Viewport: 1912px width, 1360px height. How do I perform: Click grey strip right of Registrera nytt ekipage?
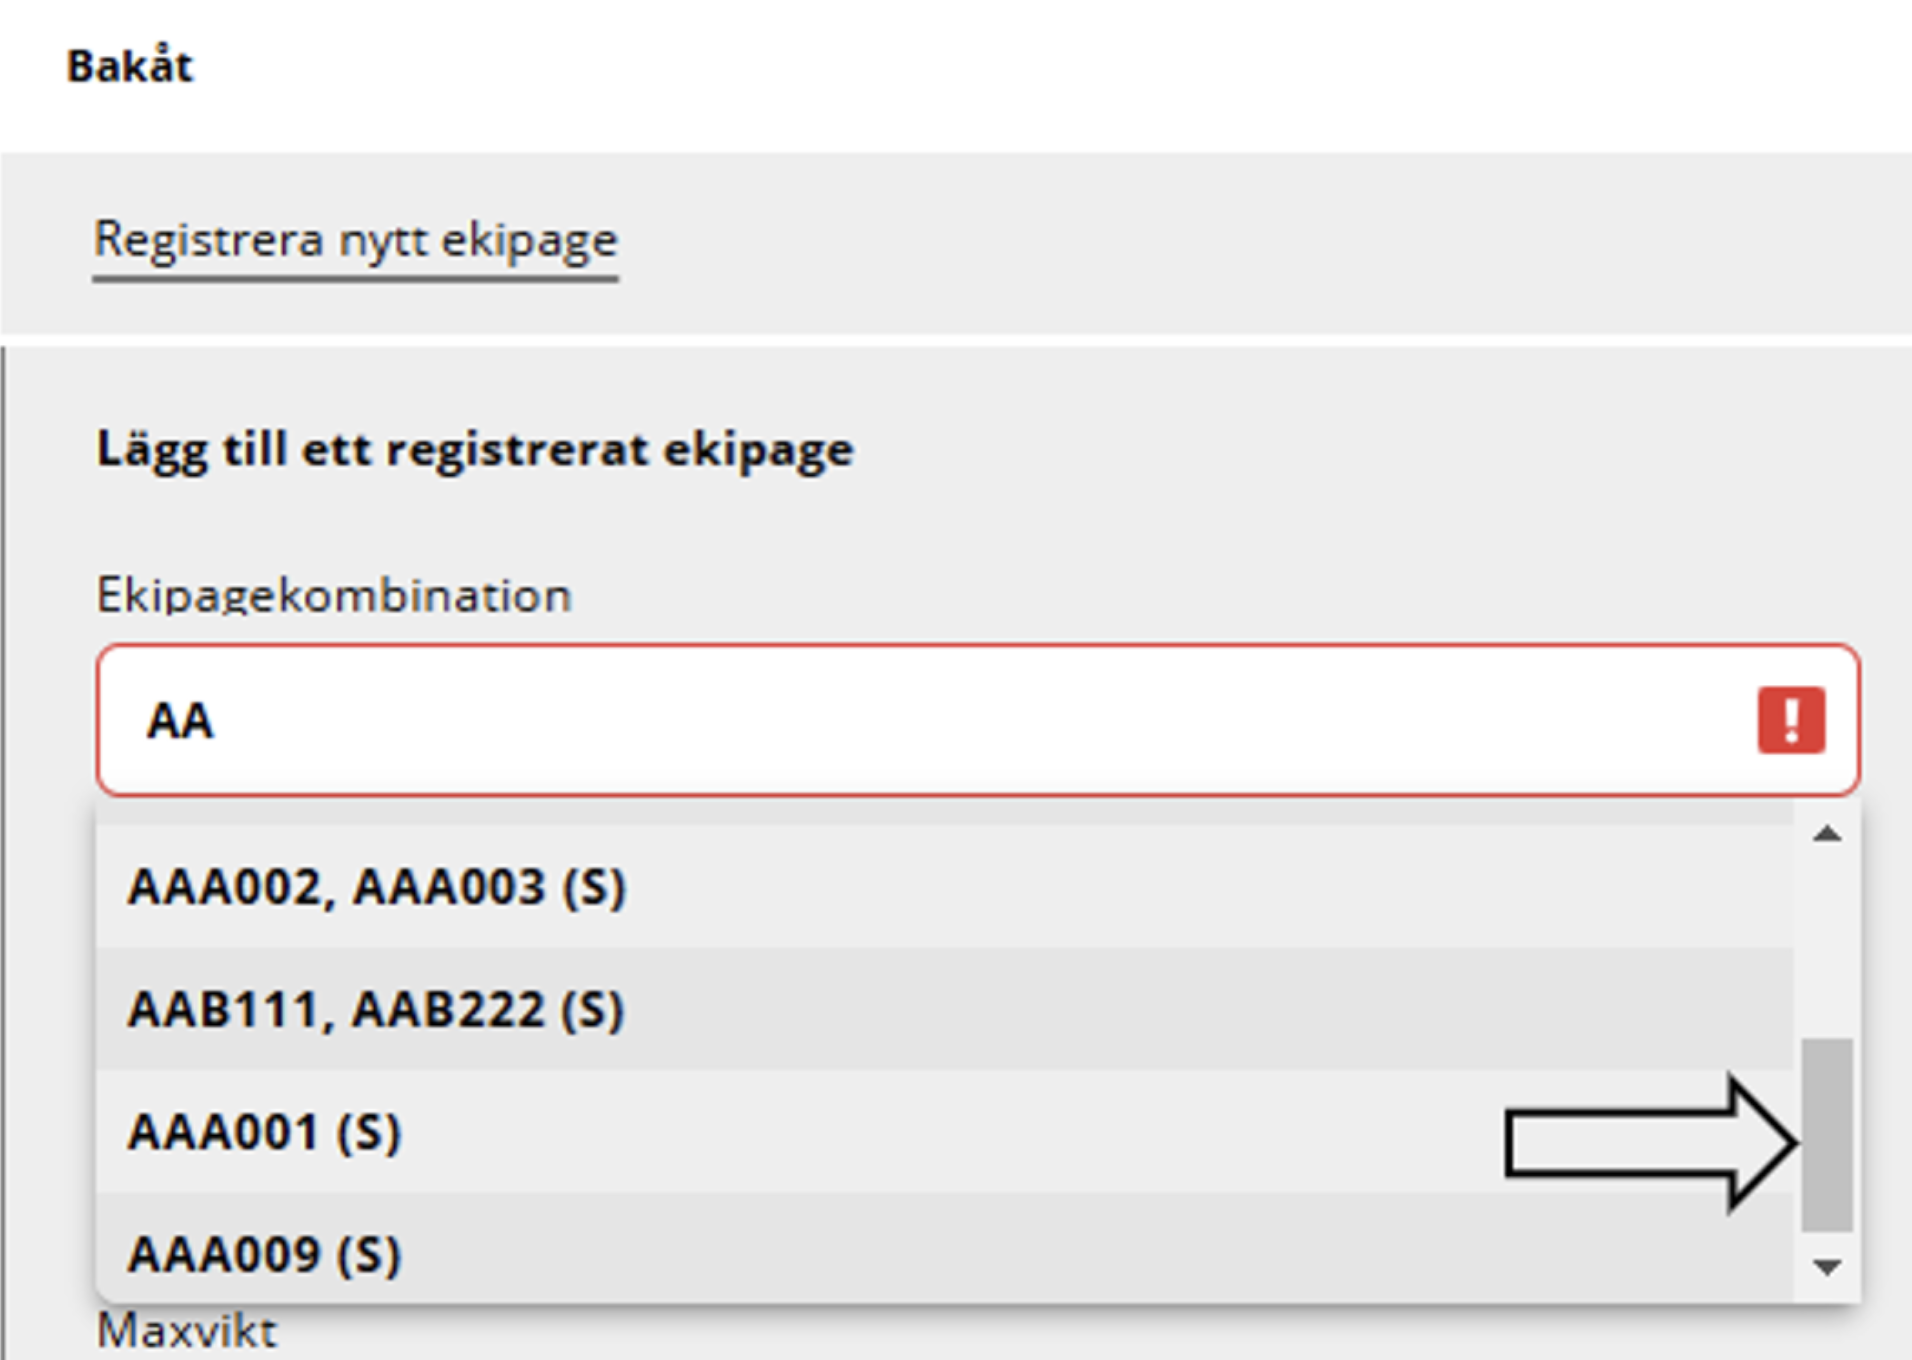click(x=1200, y=242)
